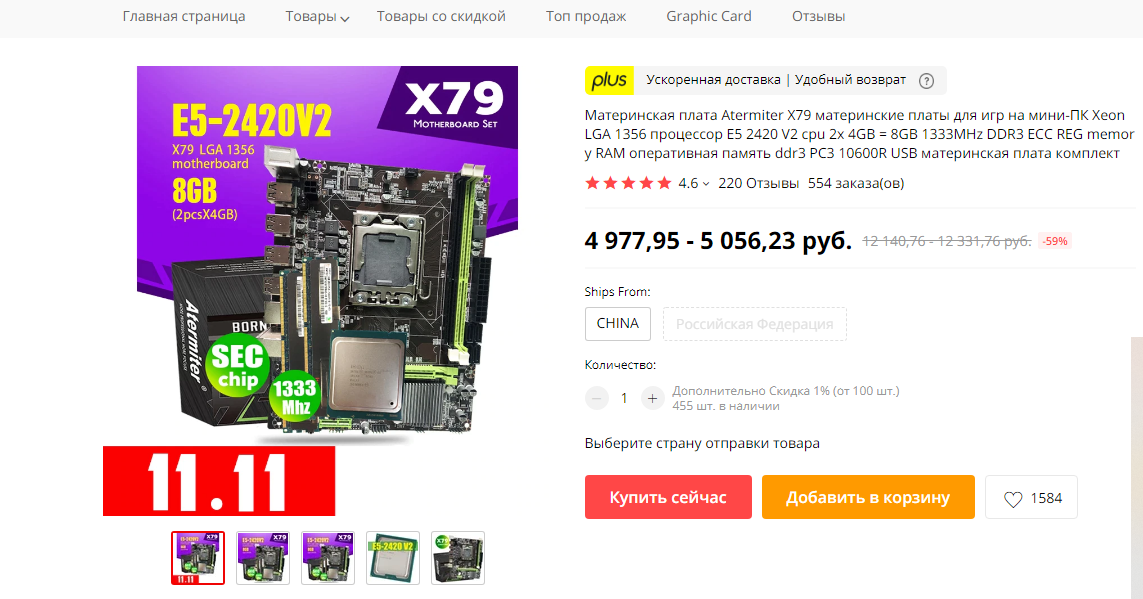Click the help question mark icon

click(x=926, y=81)
